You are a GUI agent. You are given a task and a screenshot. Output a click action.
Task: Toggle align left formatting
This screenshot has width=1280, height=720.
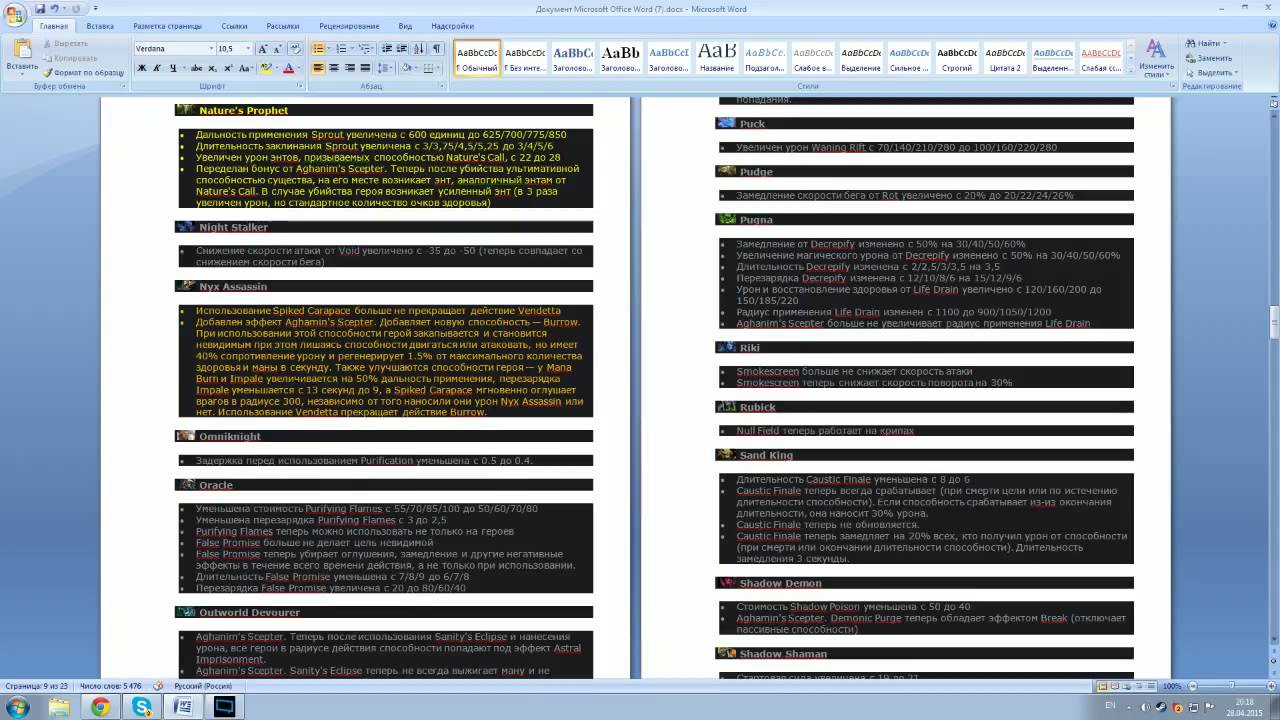tap(318, 68)
